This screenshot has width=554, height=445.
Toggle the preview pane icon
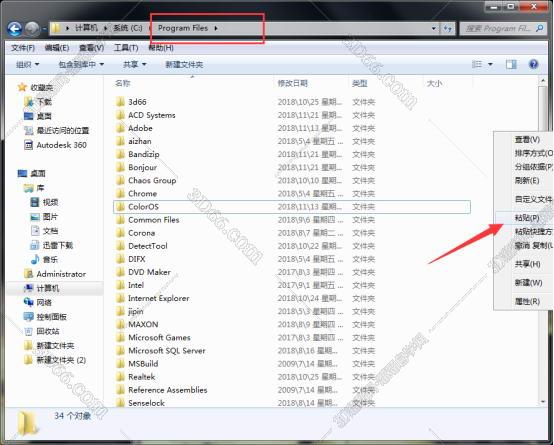click(511, 64)
